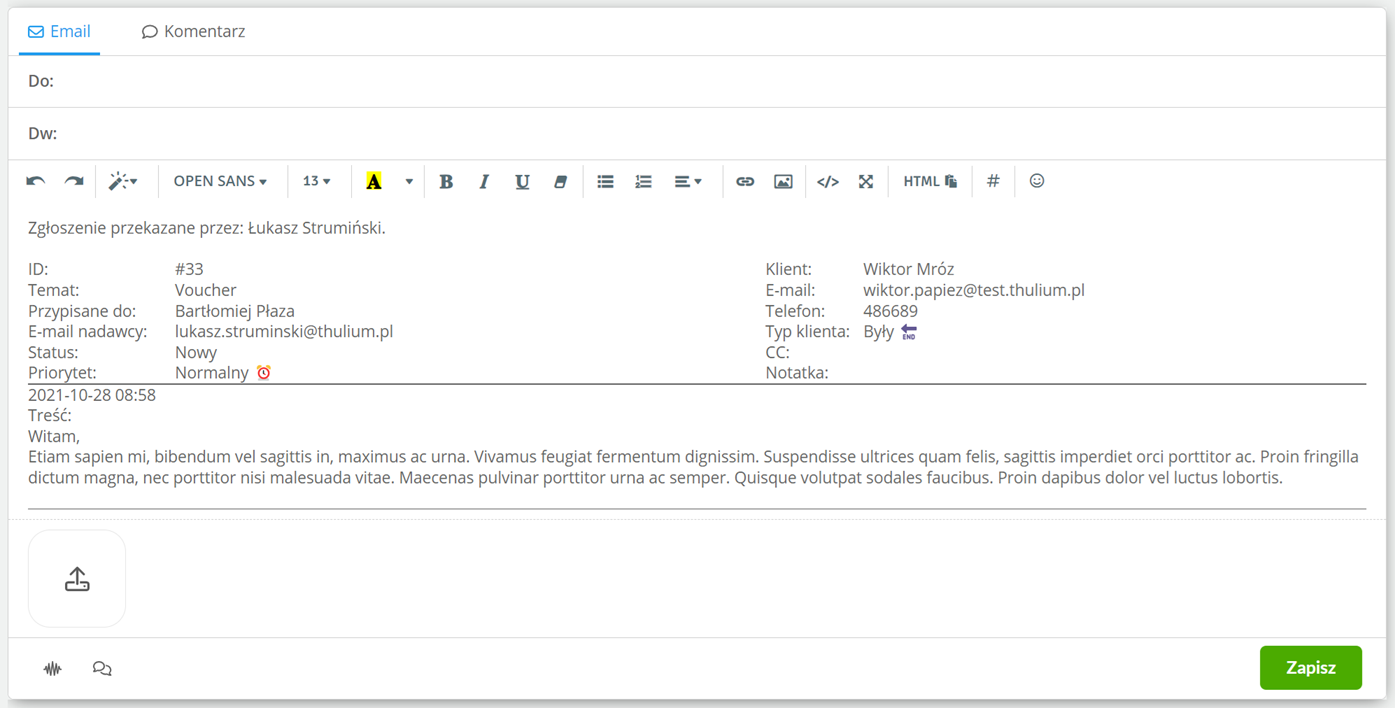Click the red alarm clock priority icon

[264, 373]
